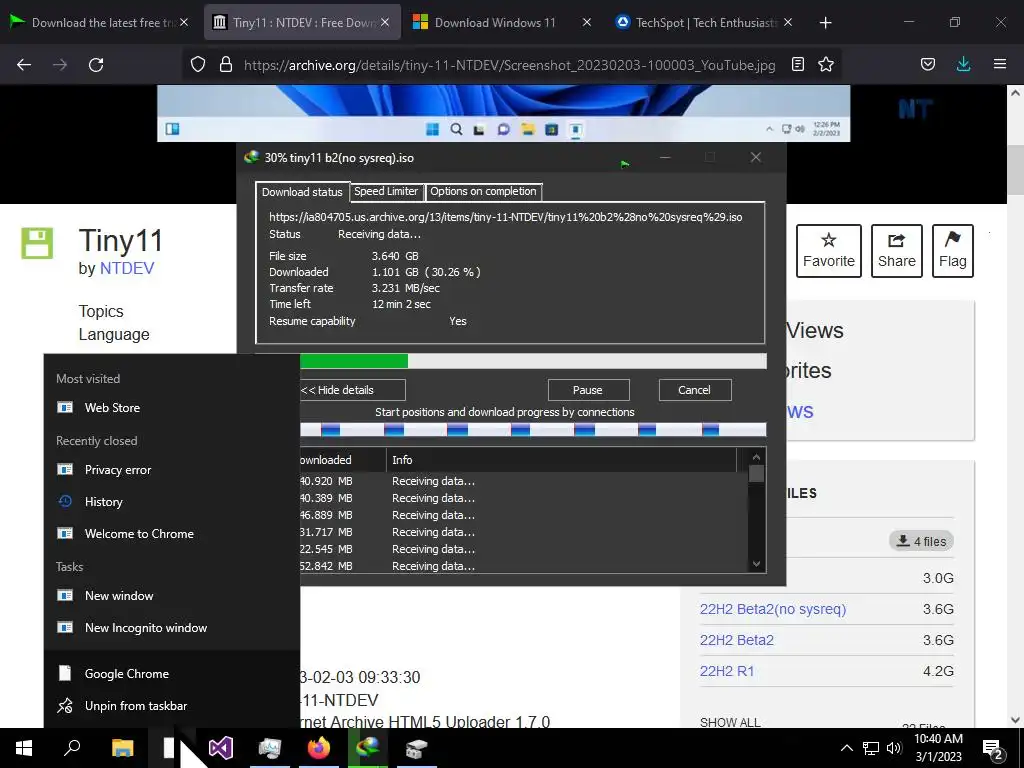
Task: Open Firefox hamburger menu
Action: click(x=1000, y=64)
